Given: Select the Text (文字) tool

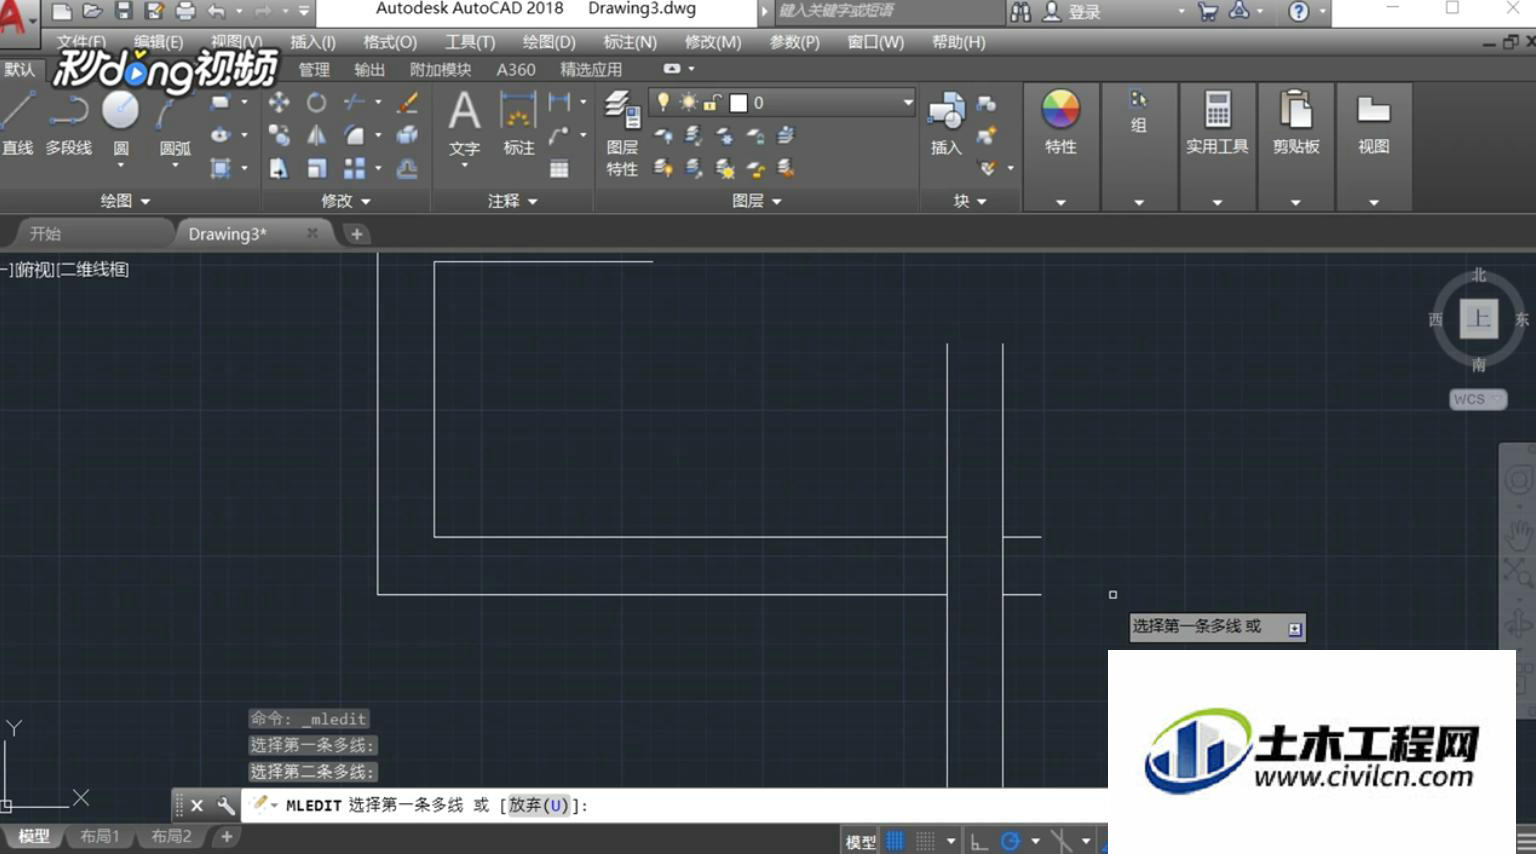Looking at the screenshot, I should tap(464, 123).
